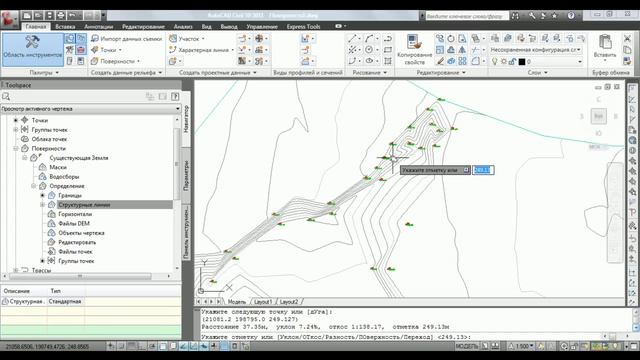Click the Стандартная cell in the type column
Viewport: 640px width, 360px height.
coord(65,301)
